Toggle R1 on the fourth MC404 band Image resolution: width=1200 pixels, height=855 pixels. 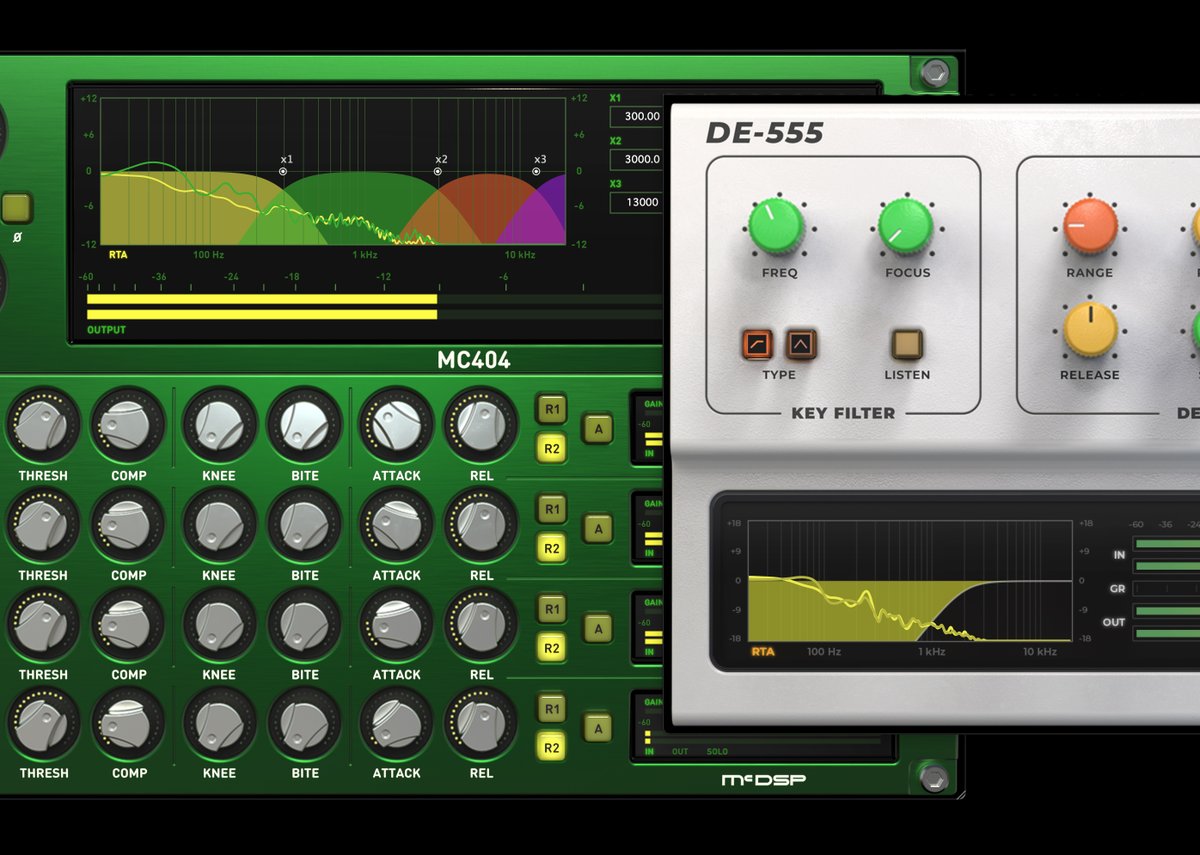pyautogui.click(x=551, y=708)
